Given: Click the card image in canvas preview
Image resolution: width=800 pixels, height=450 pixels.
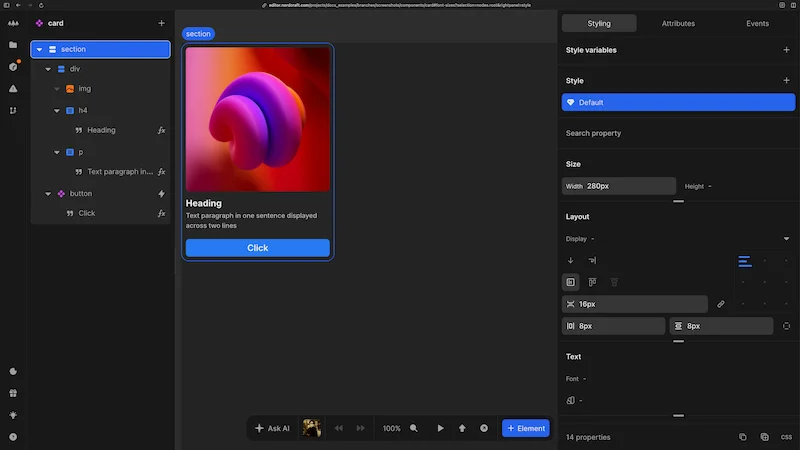Looking at the screenshot, I should click(258, 119).
